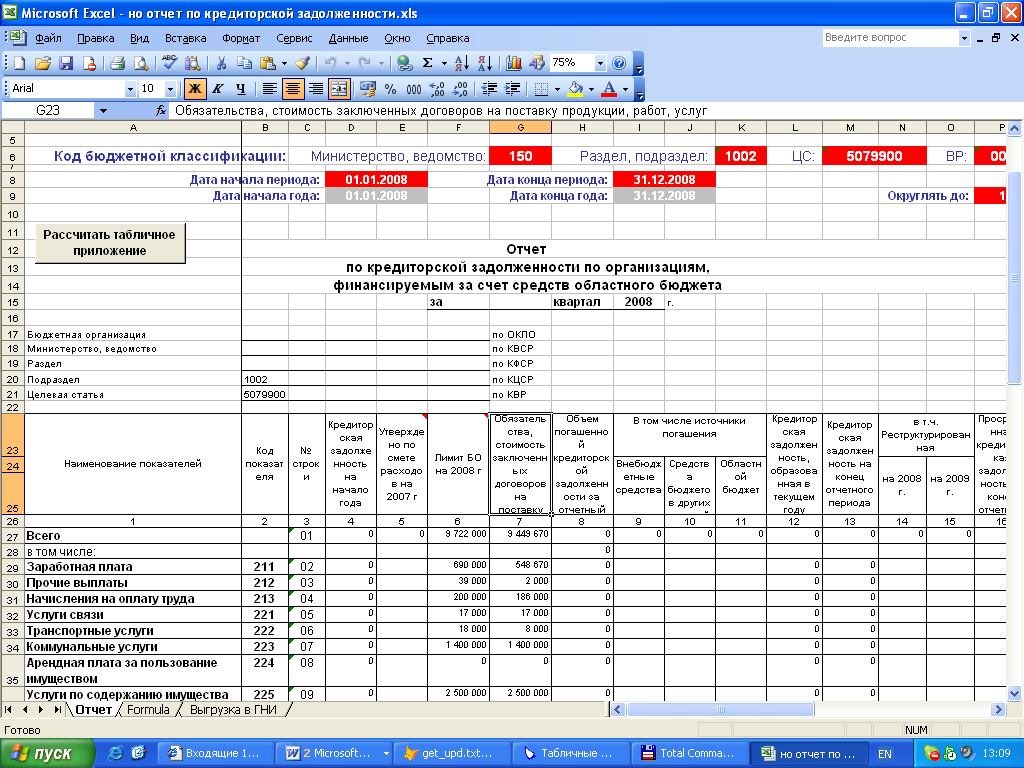Open the font color palette arrow

tap(625, 89)
